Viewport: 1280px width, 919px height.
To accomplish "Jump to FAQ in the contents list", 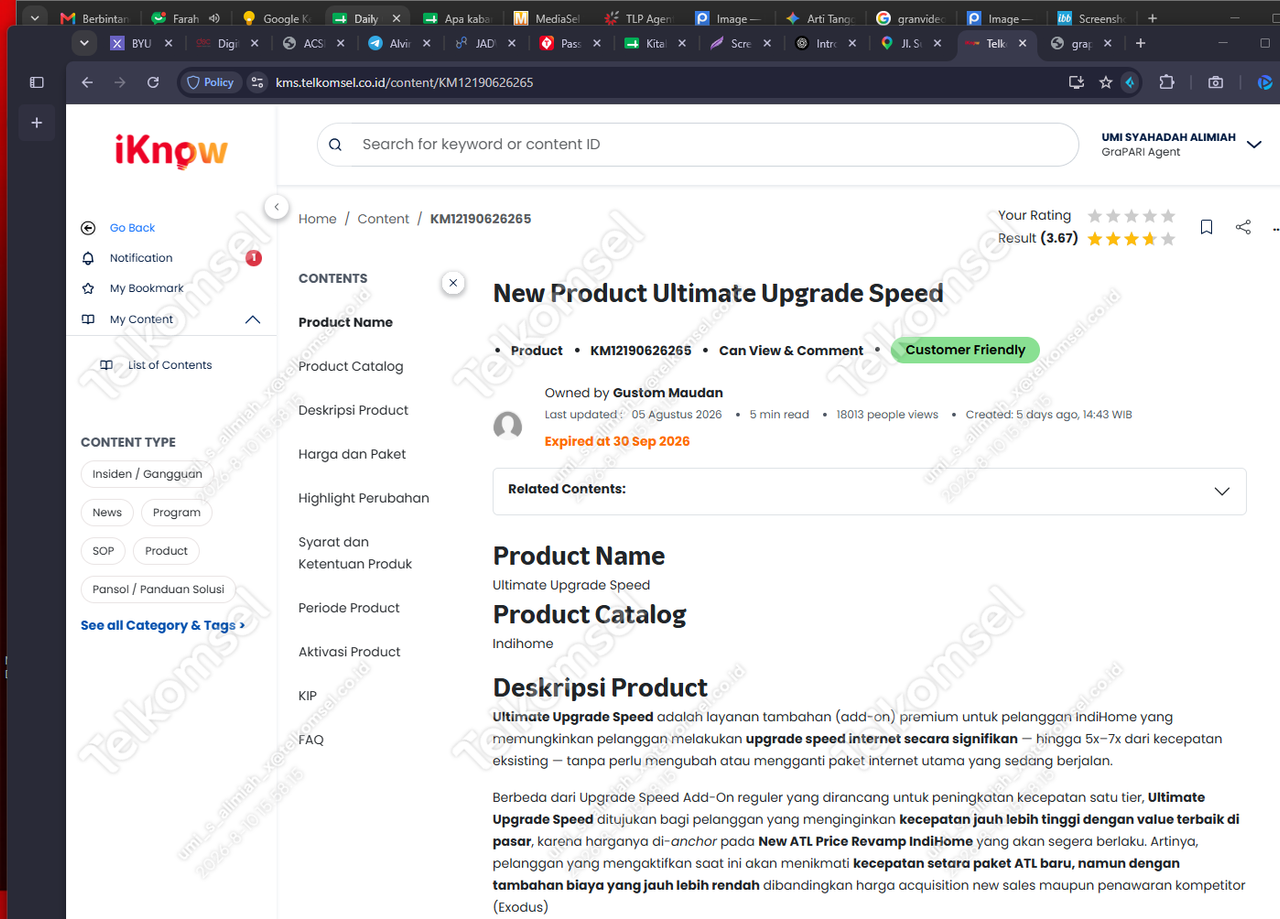I will pyautogui.click(x=311, y=740).
